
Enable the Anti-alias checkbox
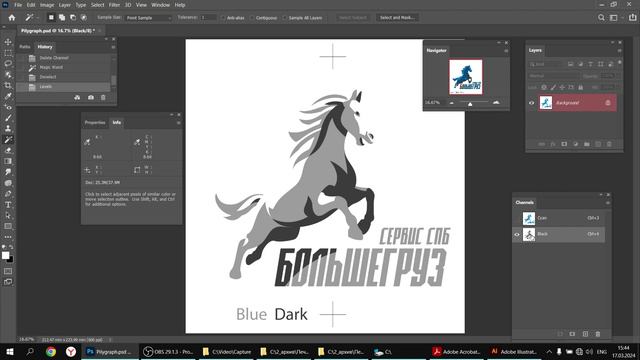[223, 18]
